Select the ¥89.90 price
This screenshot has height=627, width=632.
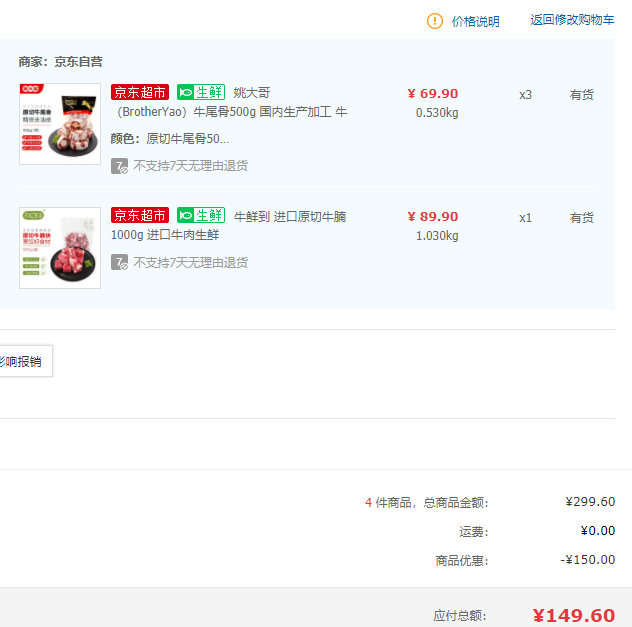(x=432, y=216)
